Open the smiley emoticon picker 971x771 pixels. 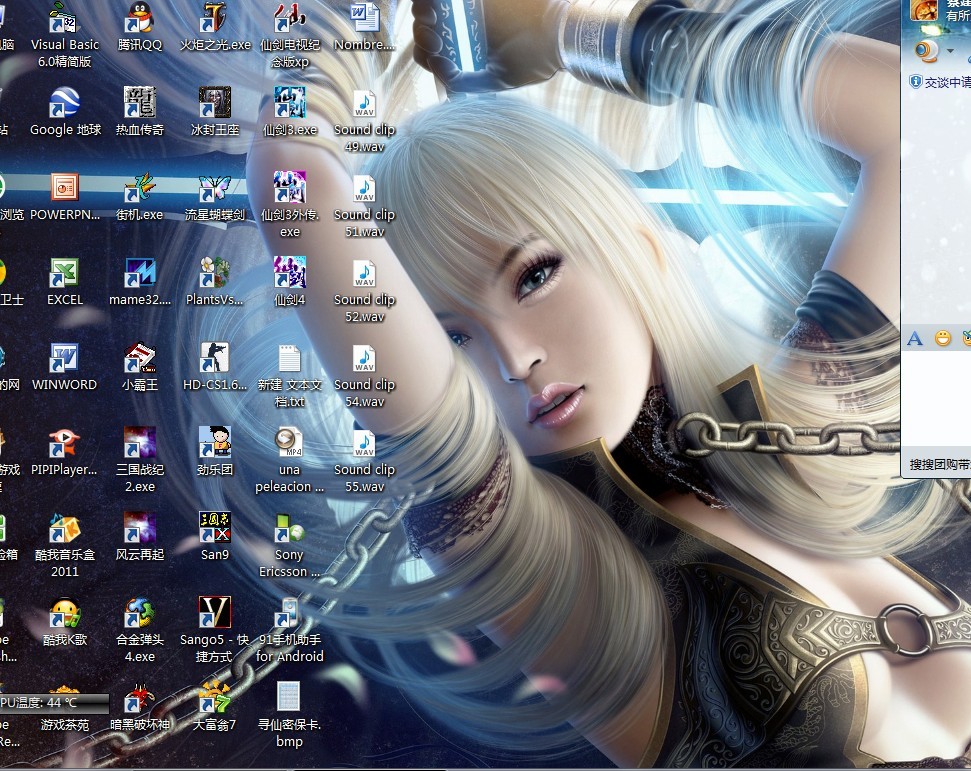pos(942,339)
